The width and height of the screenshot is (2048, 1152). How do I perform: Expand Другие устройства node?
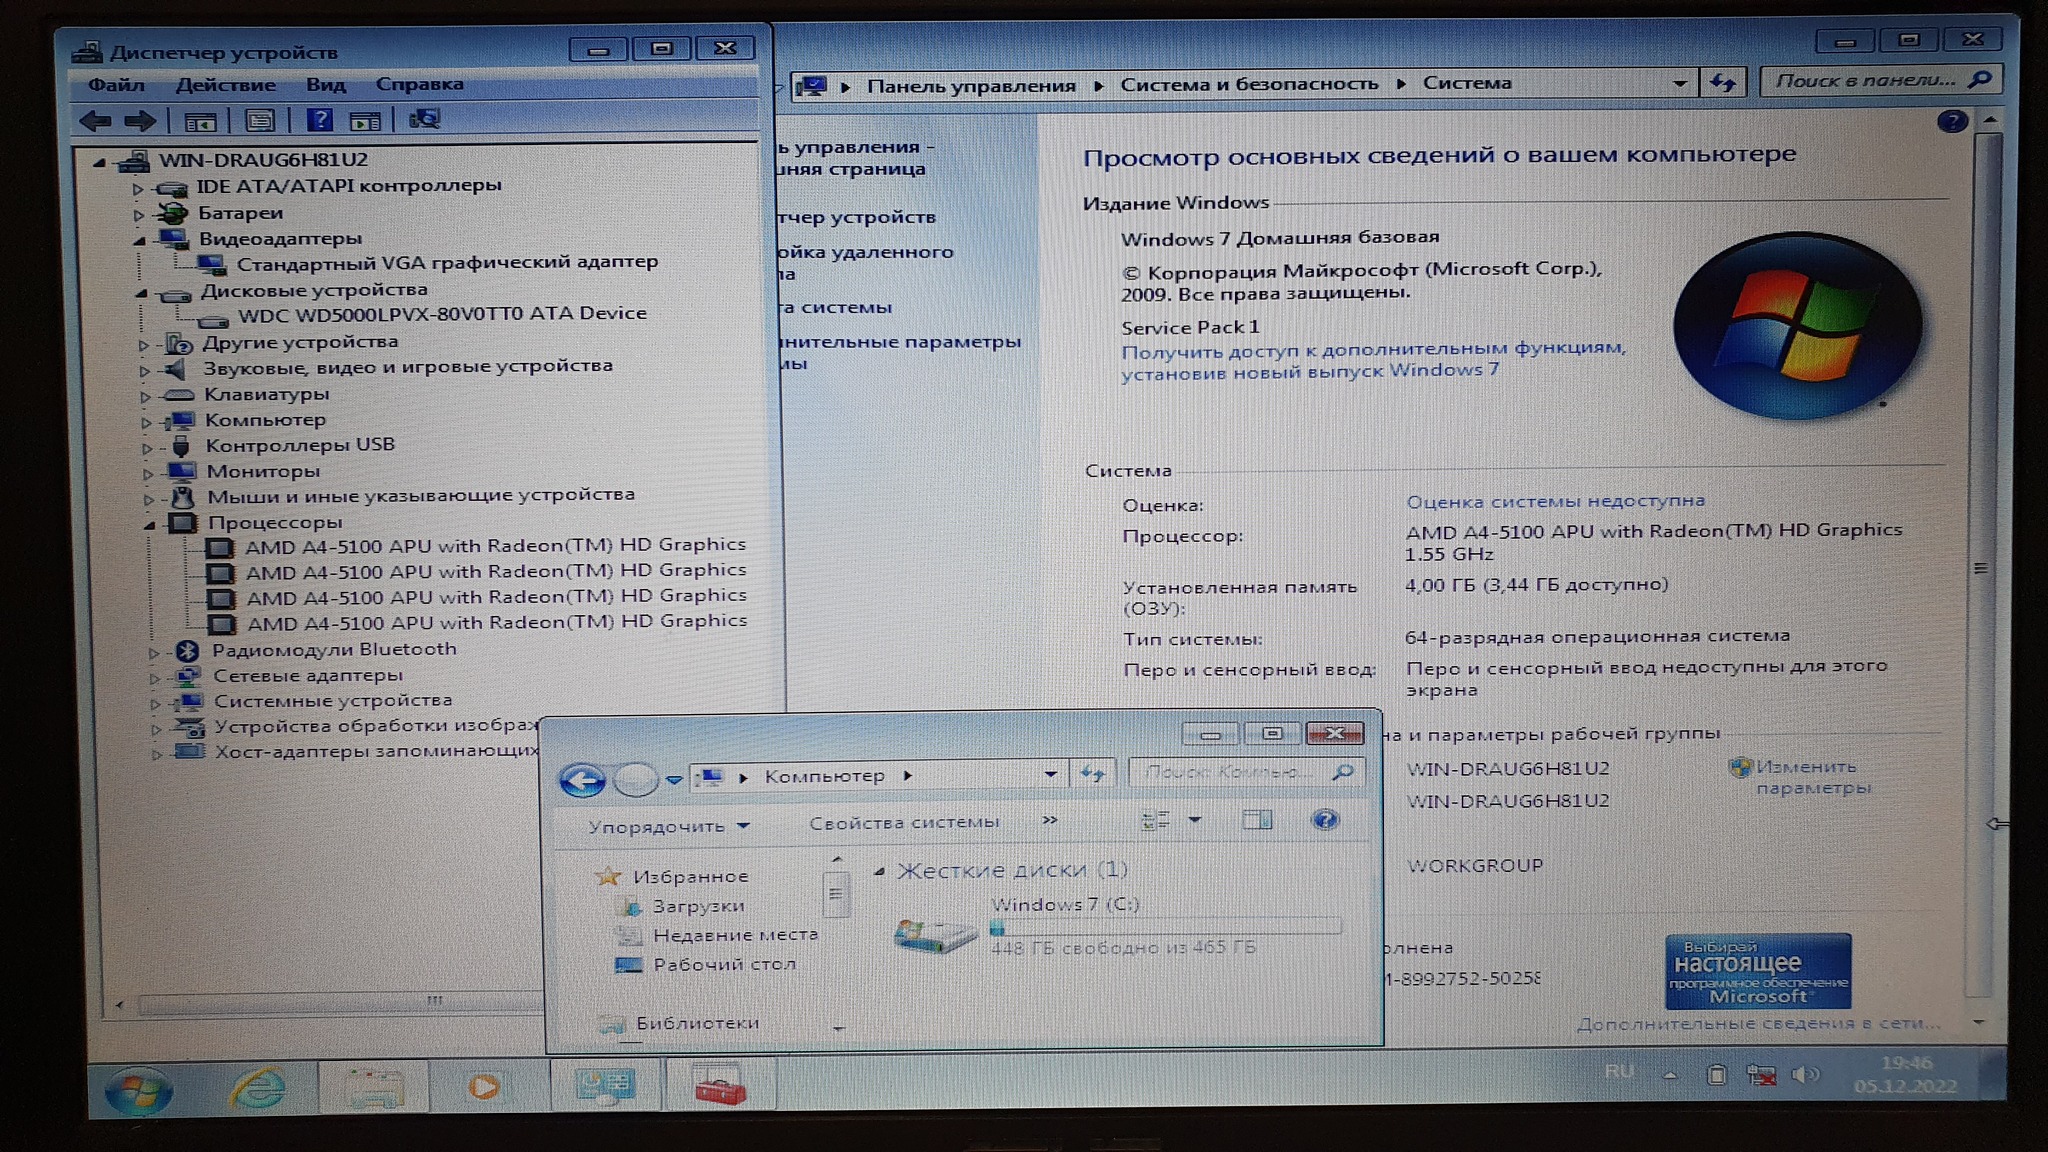point(143,345)
